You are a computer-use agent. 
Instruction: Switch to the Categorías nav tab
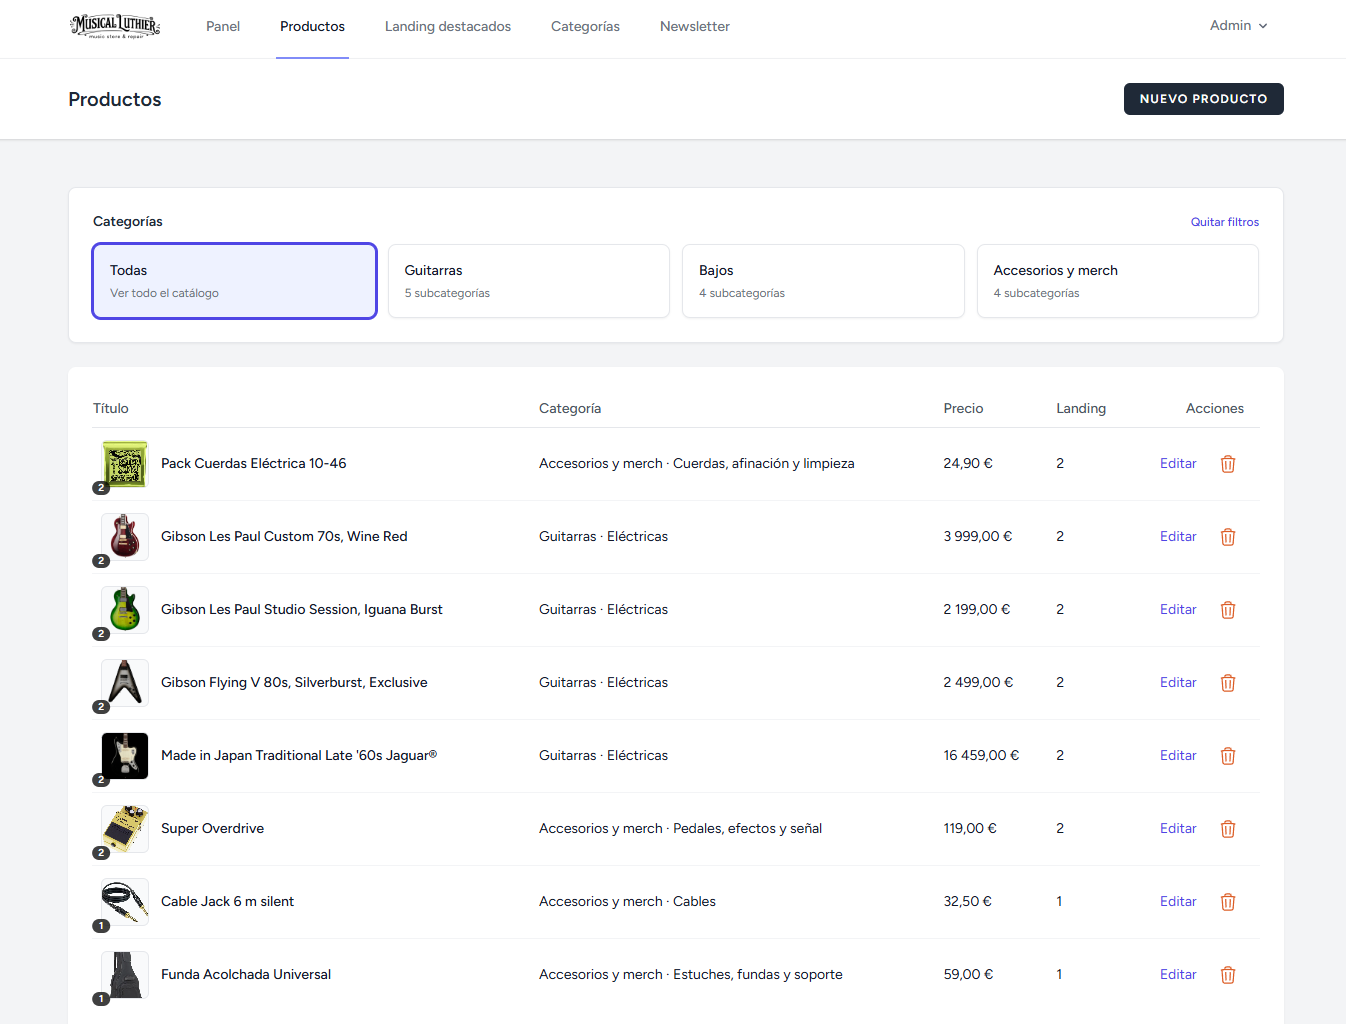click(585, 27)
